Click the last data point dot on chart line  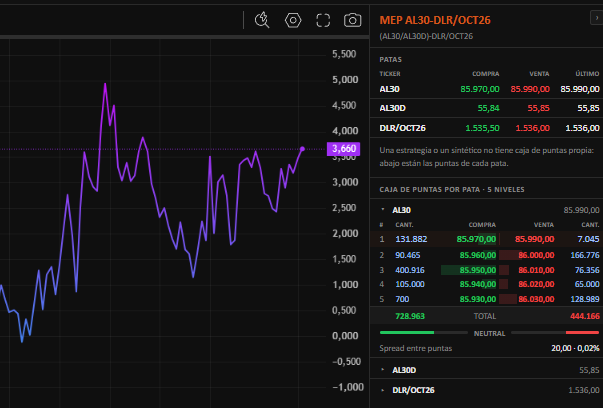302,149
